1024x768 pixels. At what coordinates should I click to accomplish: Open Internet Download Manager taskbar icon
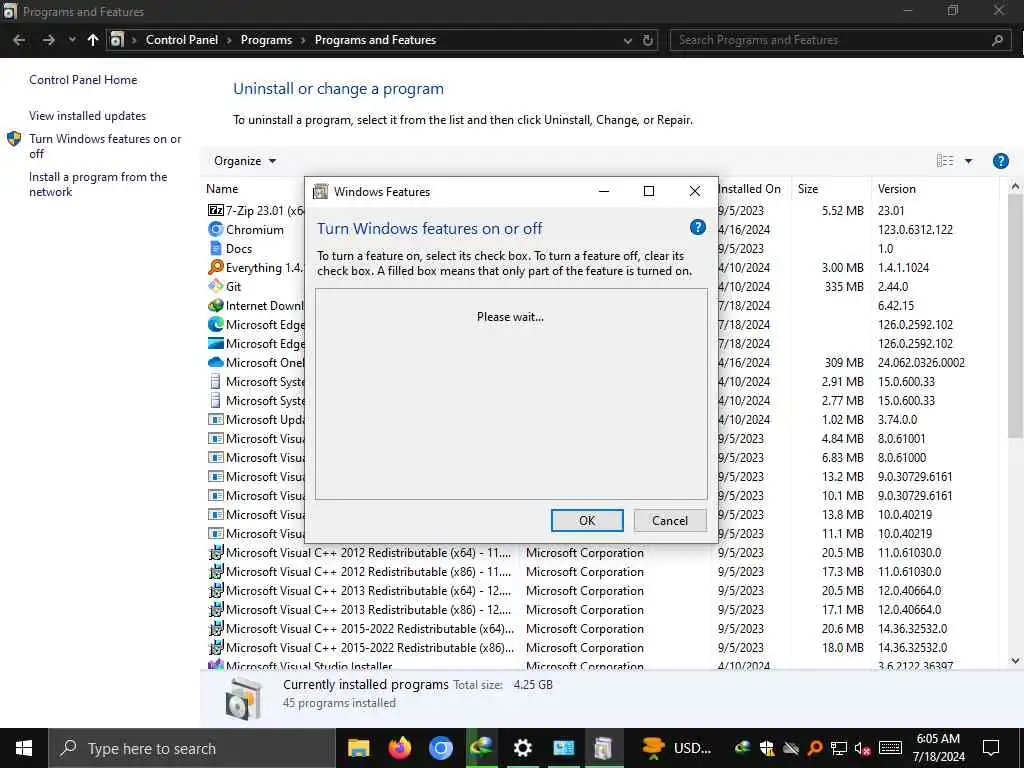point(481,748)
